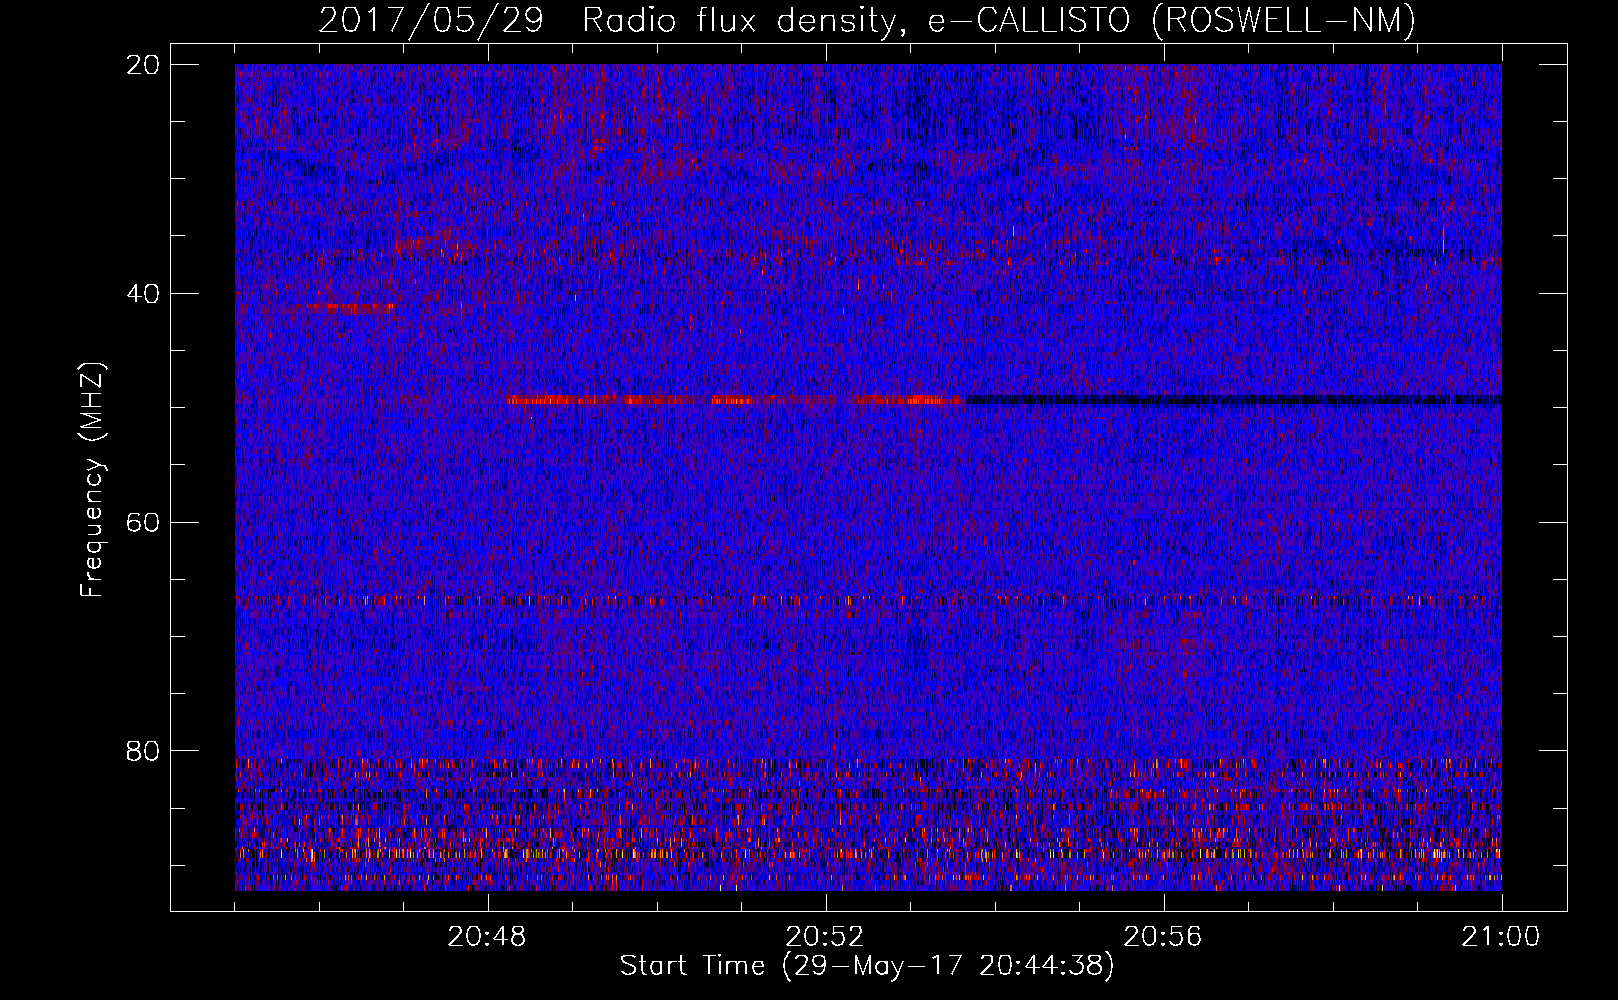Click the frequency tick label '20'
Image resolution: width=1618 pixels, height=1000 pixels.
143,65
